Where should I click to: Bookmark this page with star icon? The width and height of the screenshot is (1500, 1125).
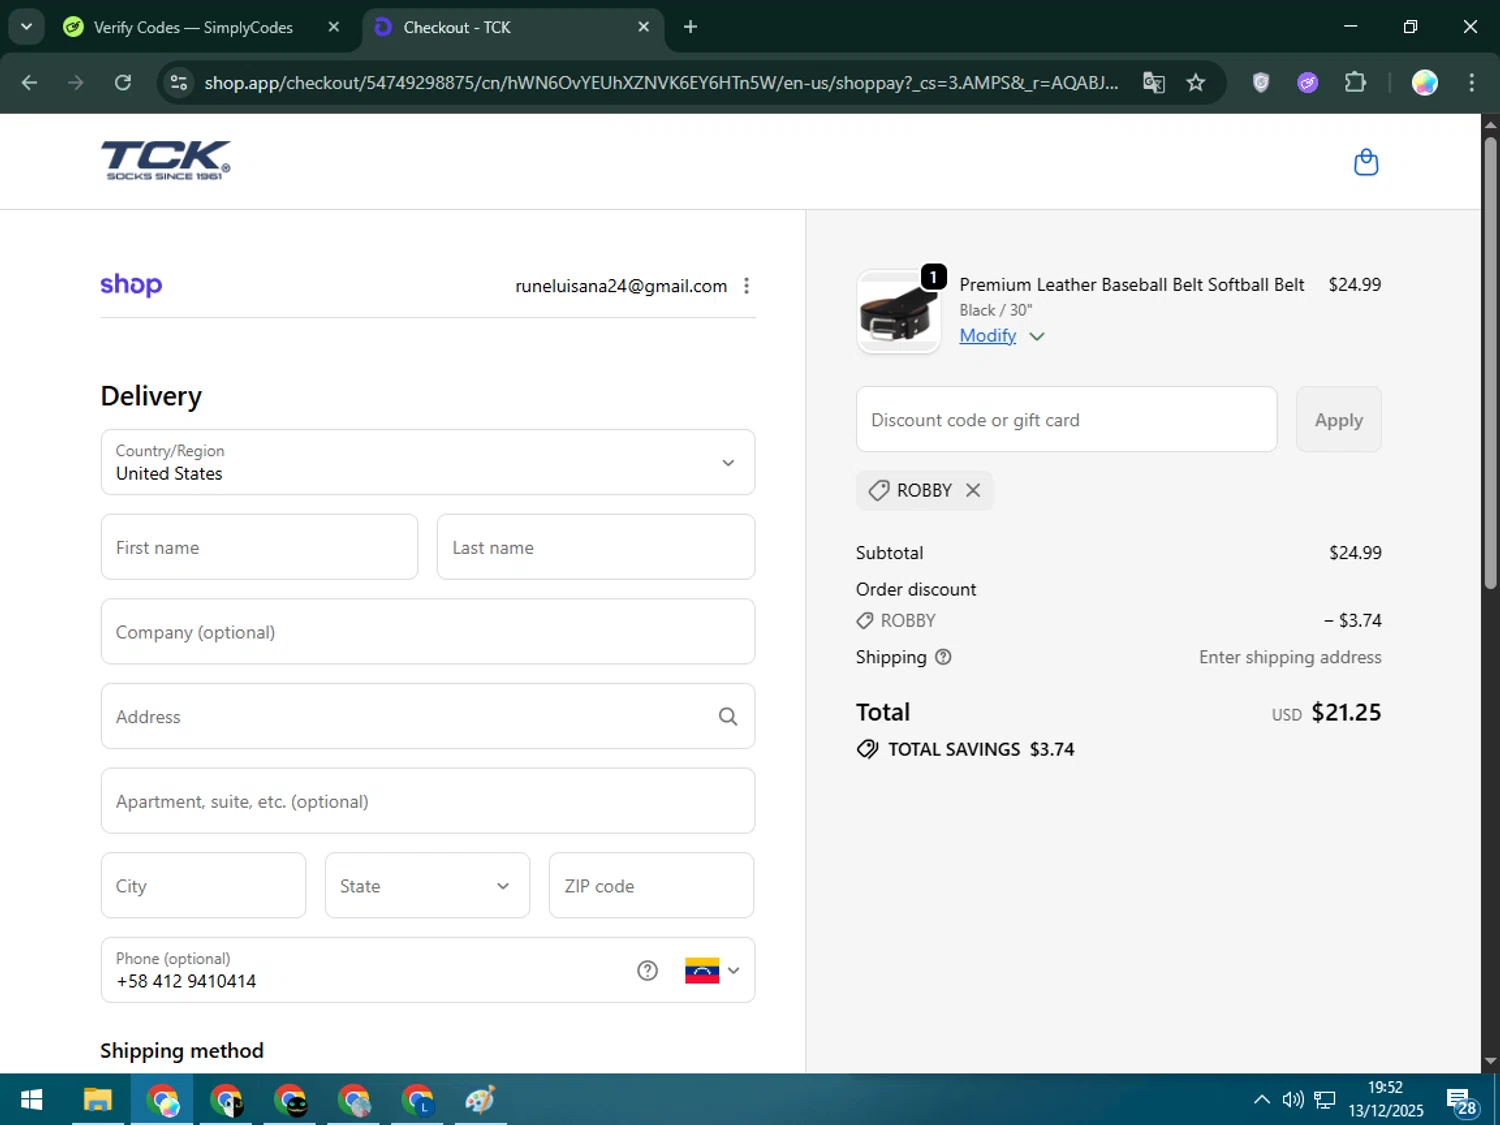click(1195, 82)
